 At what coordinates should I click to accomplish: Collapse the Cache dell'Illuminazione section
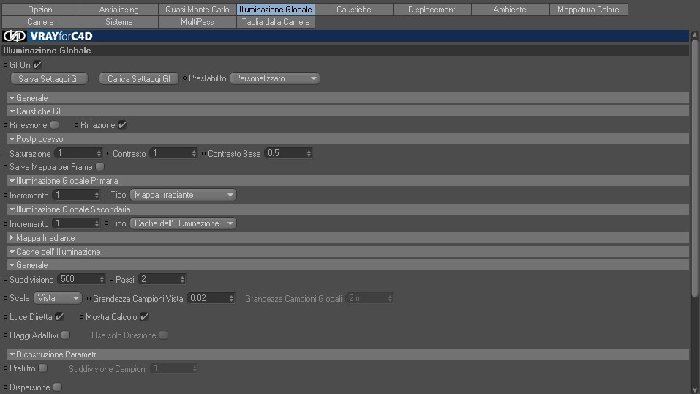click(12, 252)
